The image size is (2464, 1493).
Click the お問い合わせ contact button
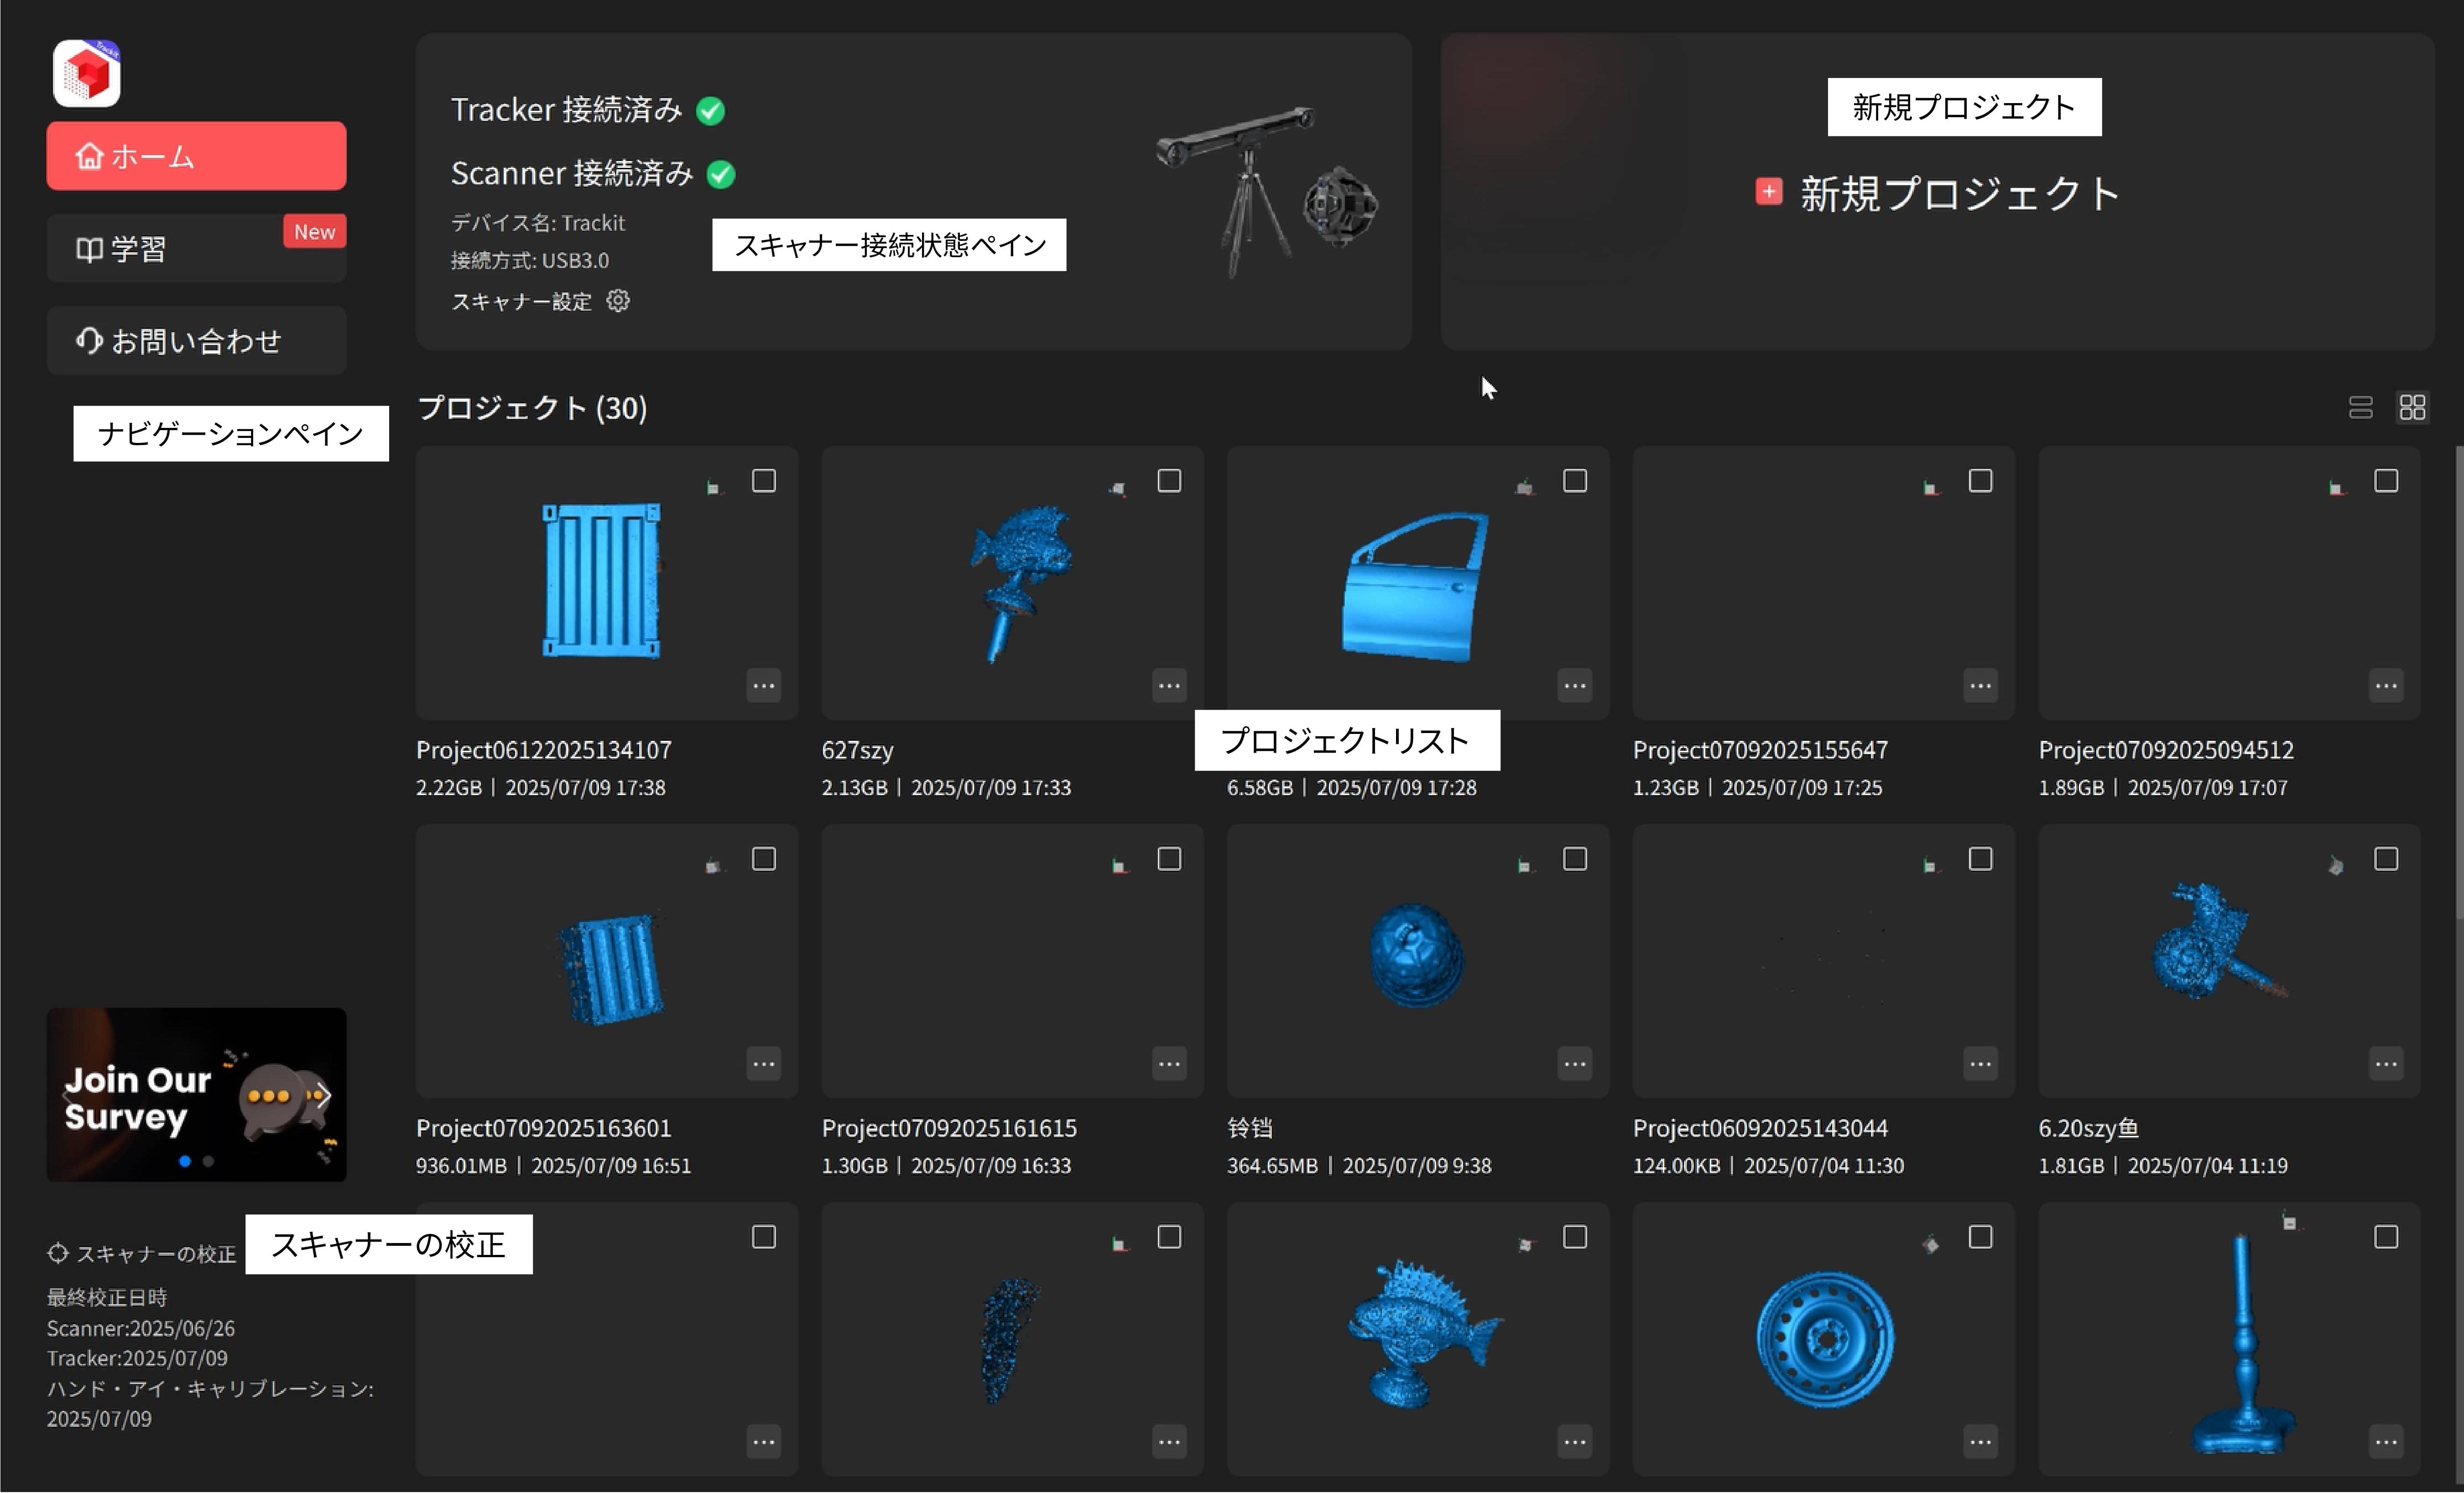click(x=196, y=341)
